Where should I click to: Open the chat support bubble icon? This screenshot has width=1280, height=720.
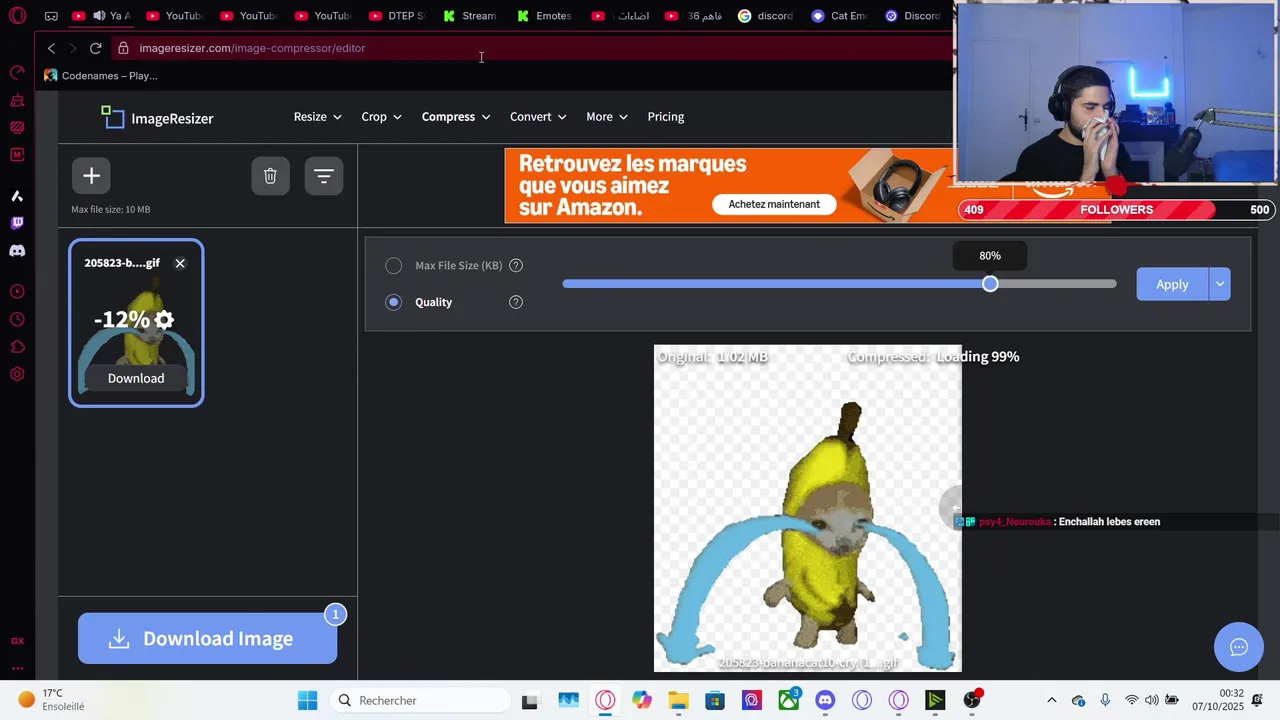pos(1238,647)
